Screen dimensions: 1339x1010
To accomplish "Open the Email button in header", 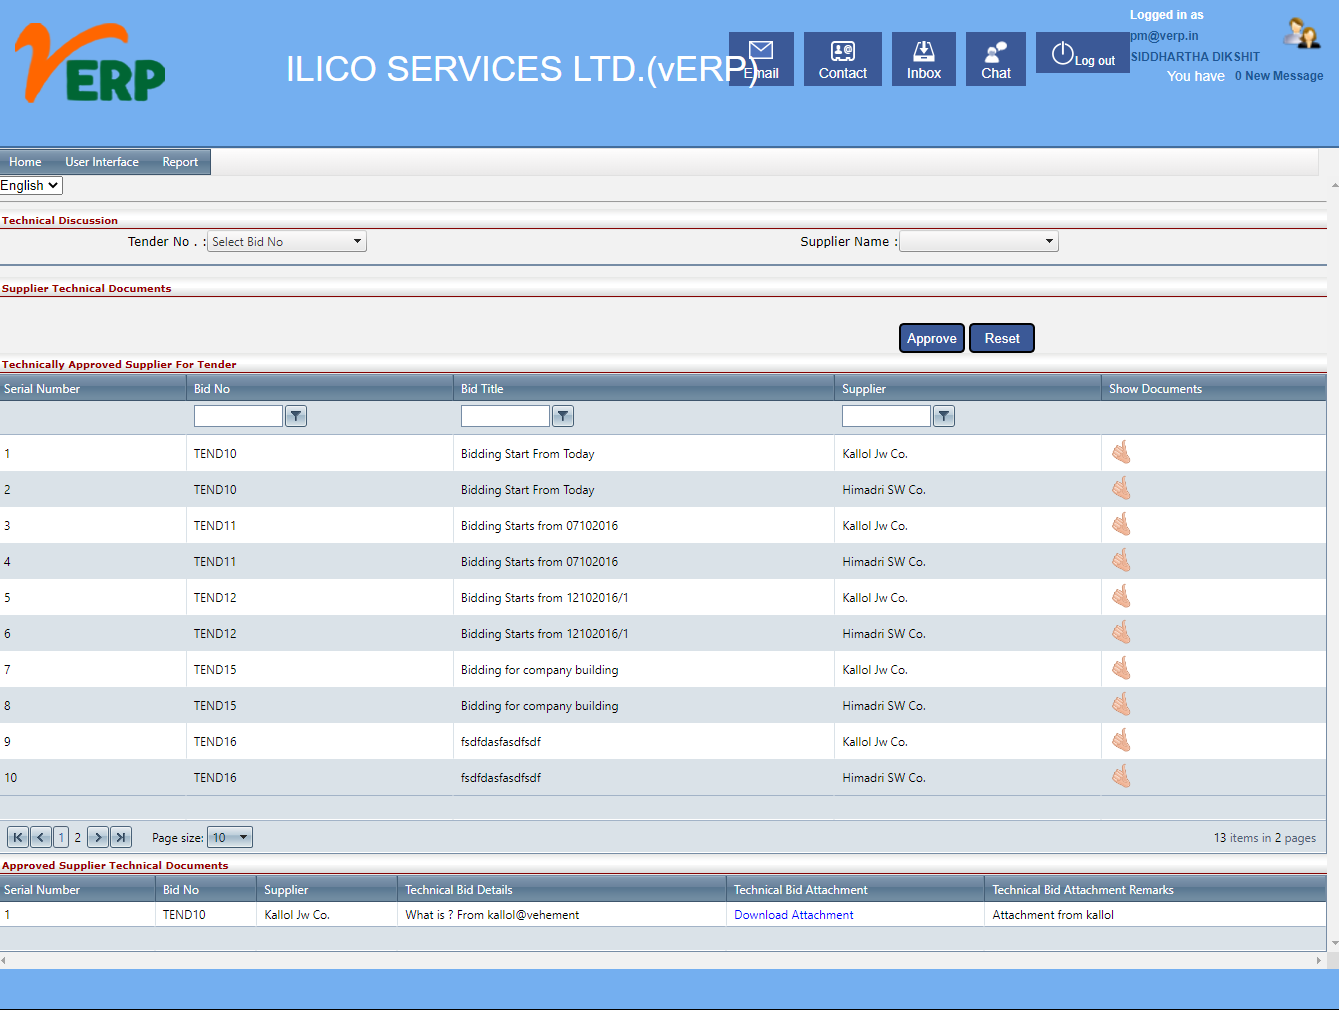I will 761,59.
